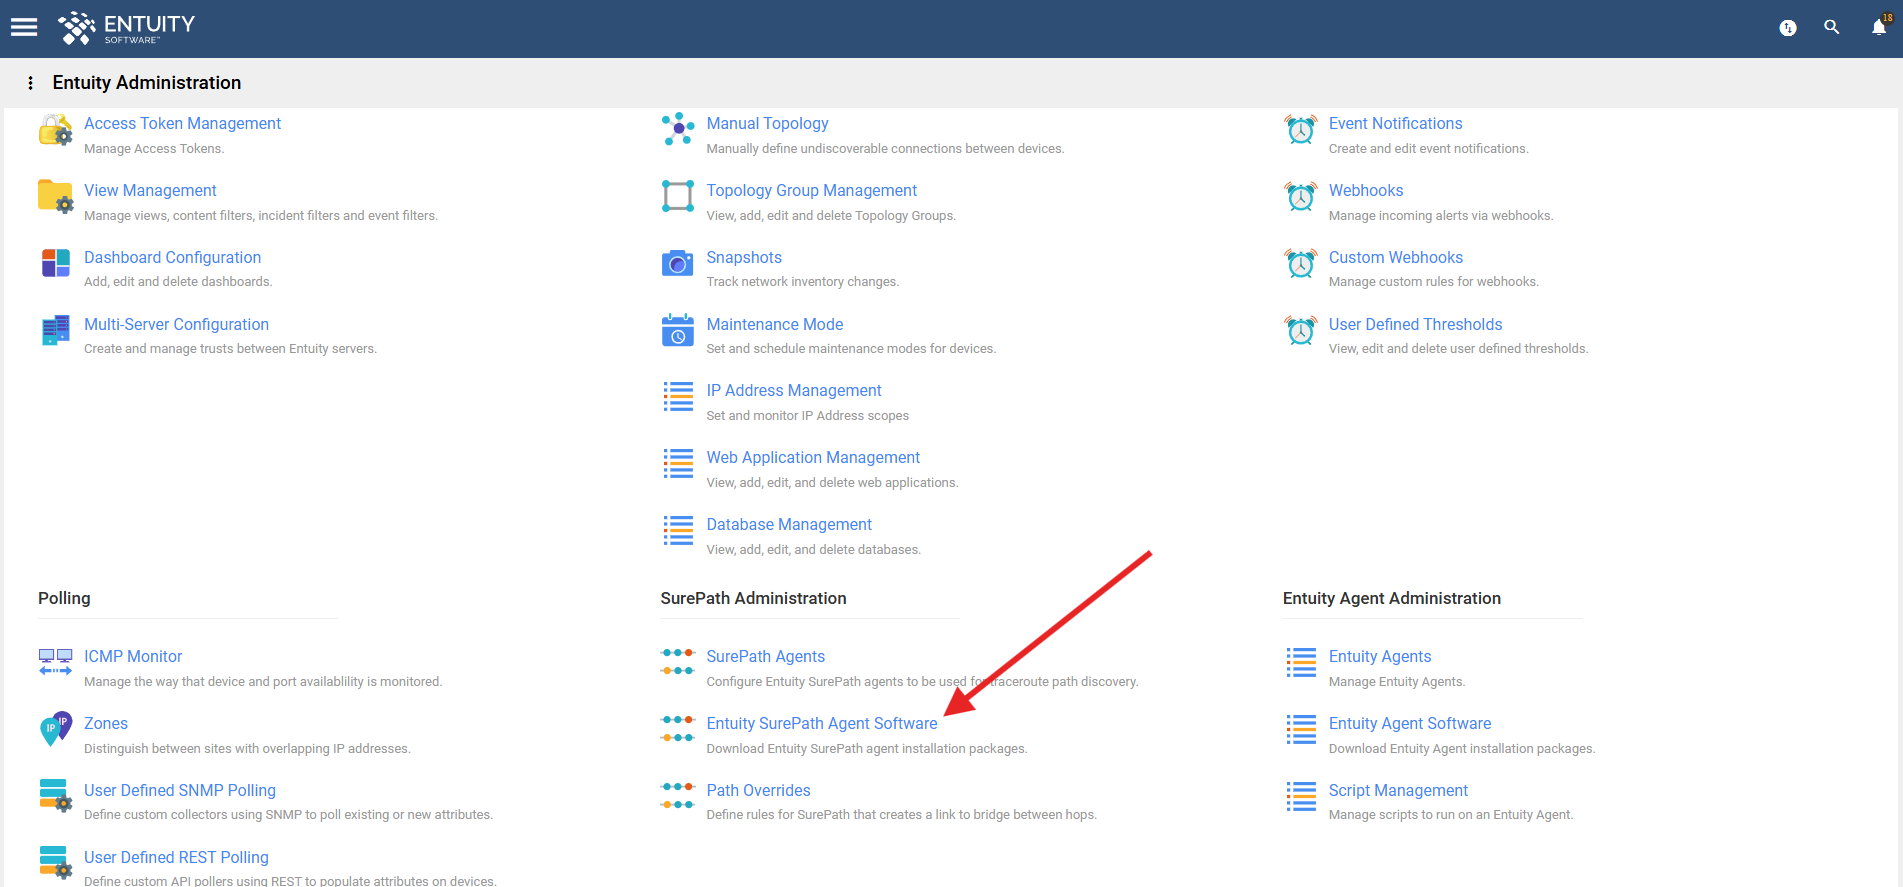Image resolution: width=1903 pixels, height=887 pixels.
Task: Open the IP Address Management link
Action: point(794,390)
